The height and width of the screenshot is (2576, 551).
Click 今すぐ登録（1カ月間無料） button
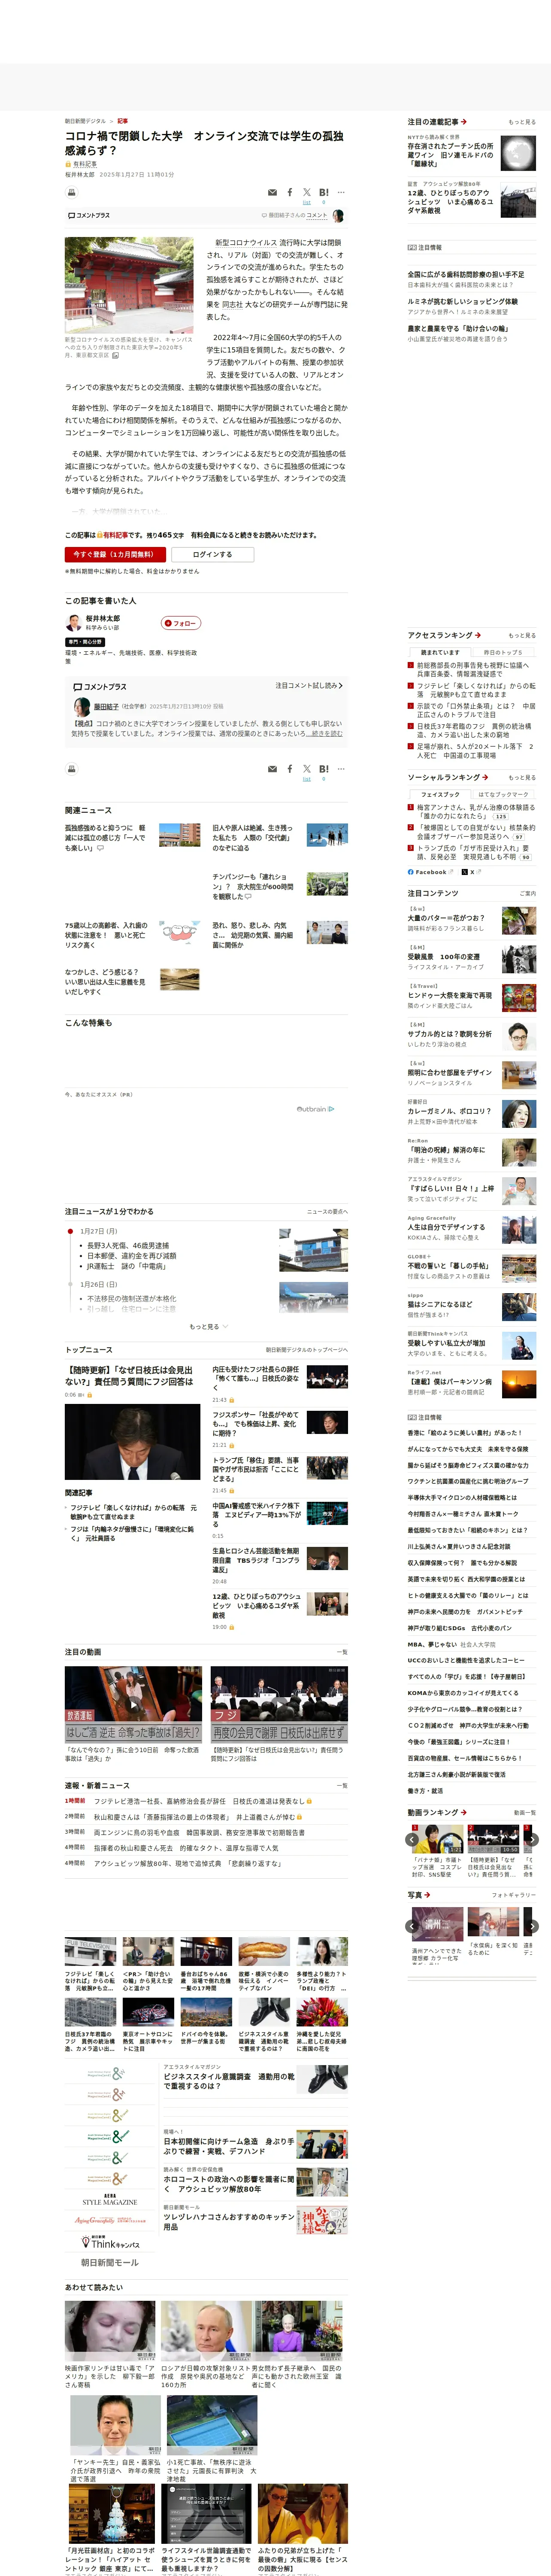pos(115,554)
